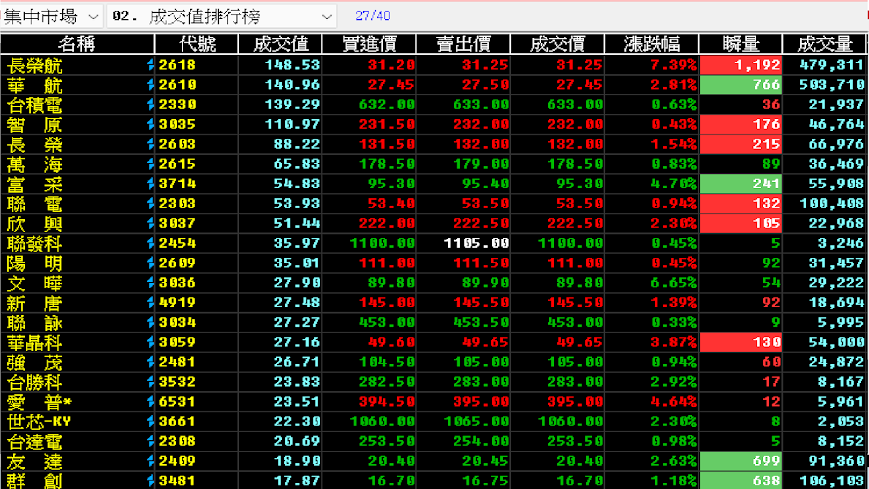
Task: Select the 聯發科 stock name
Action: click(34, 244)
